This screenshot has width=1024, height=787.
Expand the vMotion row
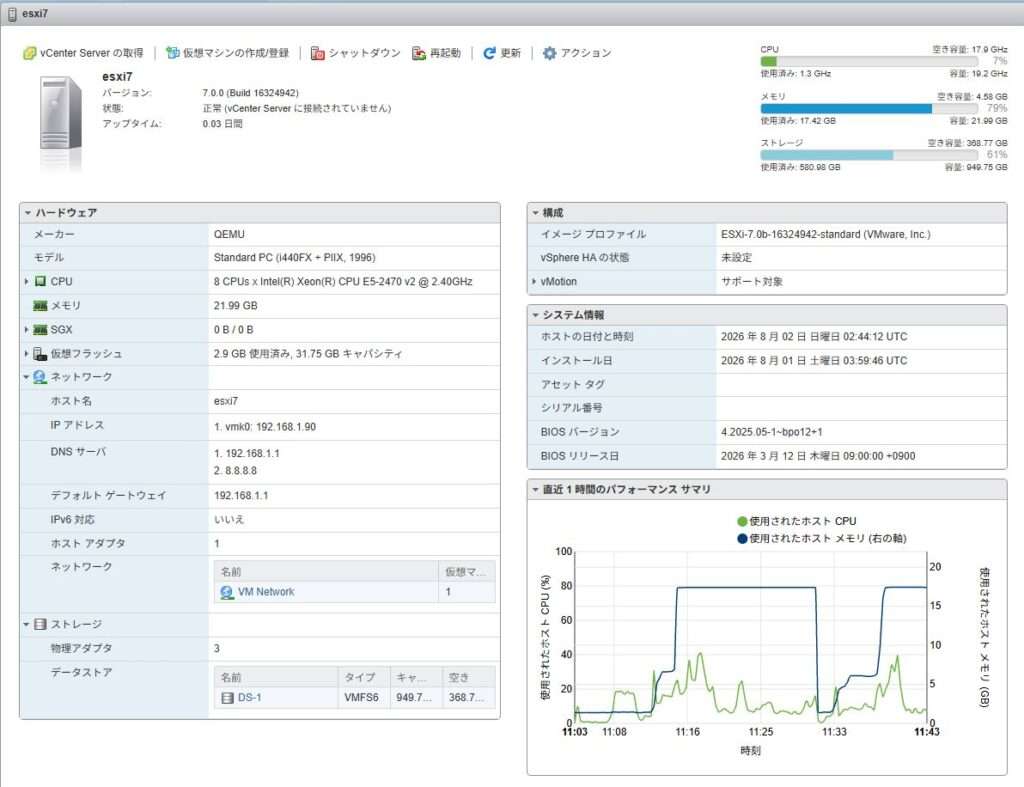point(534,281)
